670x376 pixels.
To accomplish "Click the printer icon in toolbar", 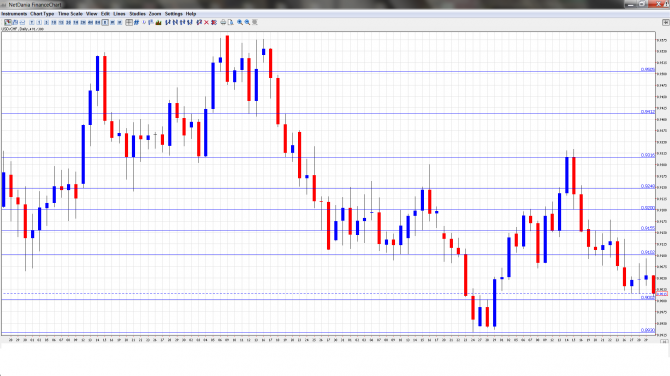I will (x=223, y=22).
